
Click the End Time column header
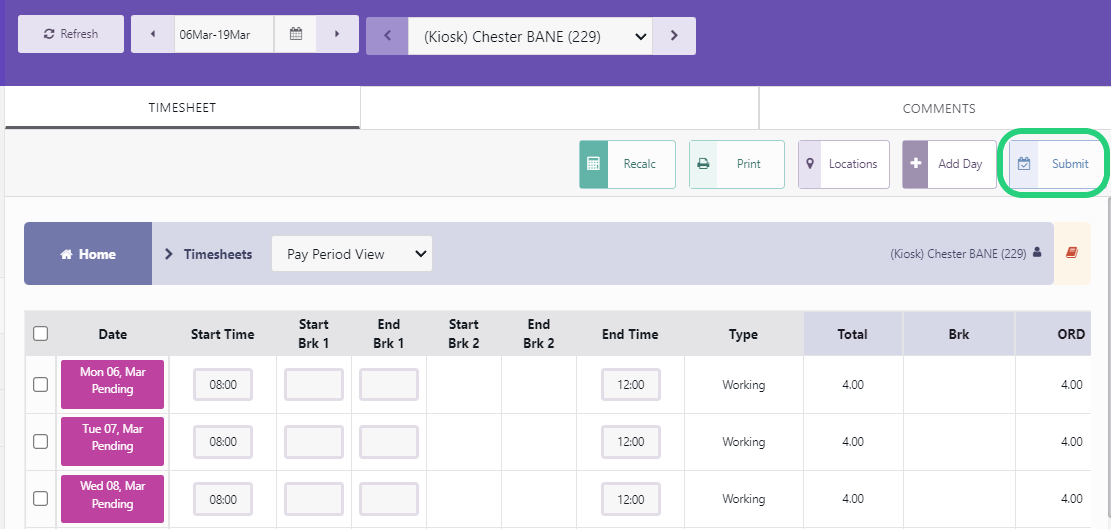click(x=630, y=334)
